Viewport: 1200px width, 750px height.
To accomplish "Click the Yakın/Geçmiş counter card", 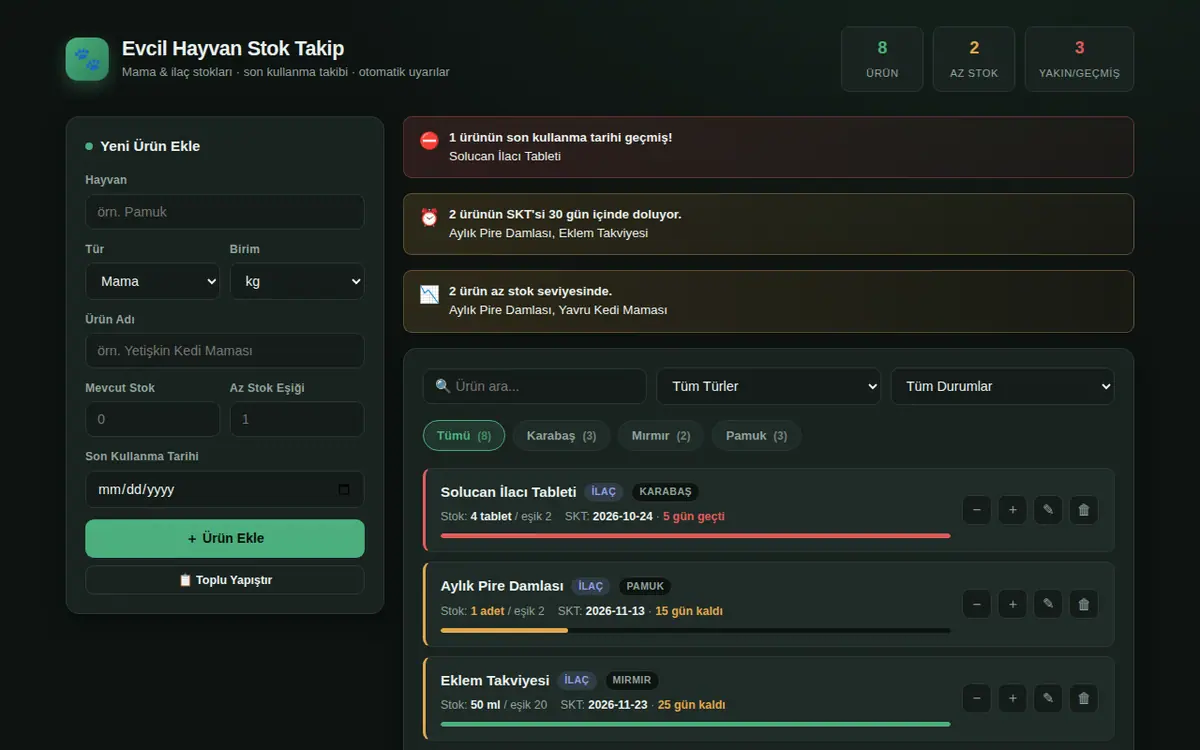I will pos(1079,59).
